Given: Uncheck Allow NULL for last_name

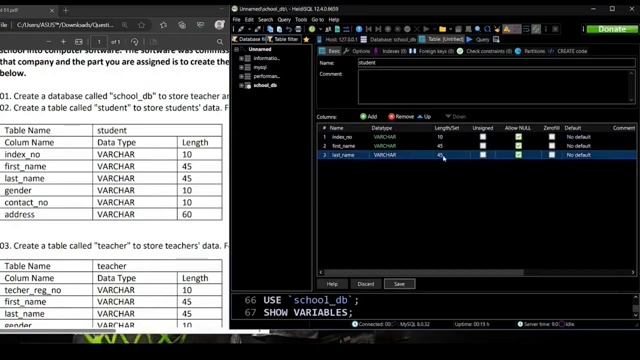Looking at the screenshot, I should (518, 155).
